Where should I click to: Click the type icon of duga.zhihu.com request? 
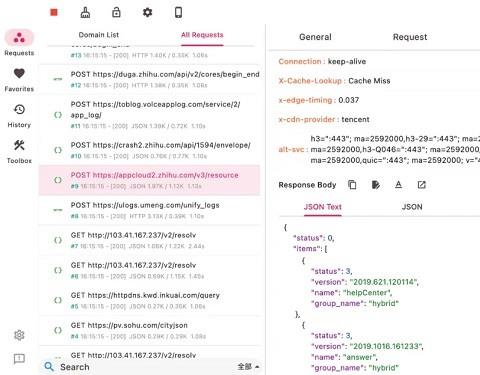coord(58,79)
